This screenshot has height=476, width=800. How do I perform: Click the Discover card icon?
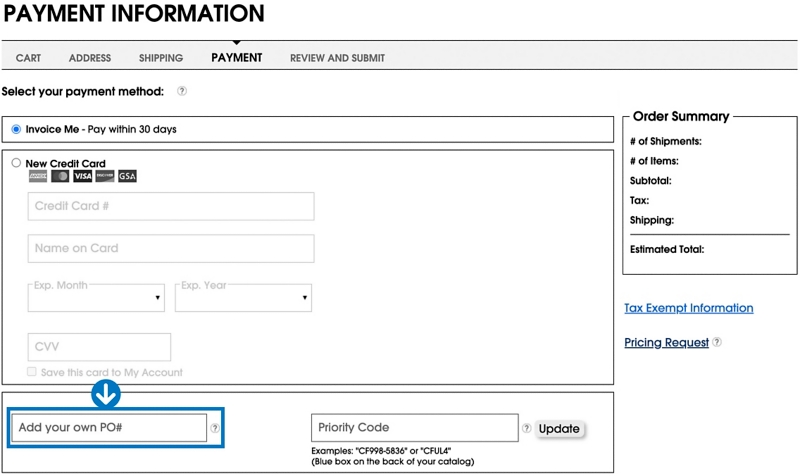(104, 176)
